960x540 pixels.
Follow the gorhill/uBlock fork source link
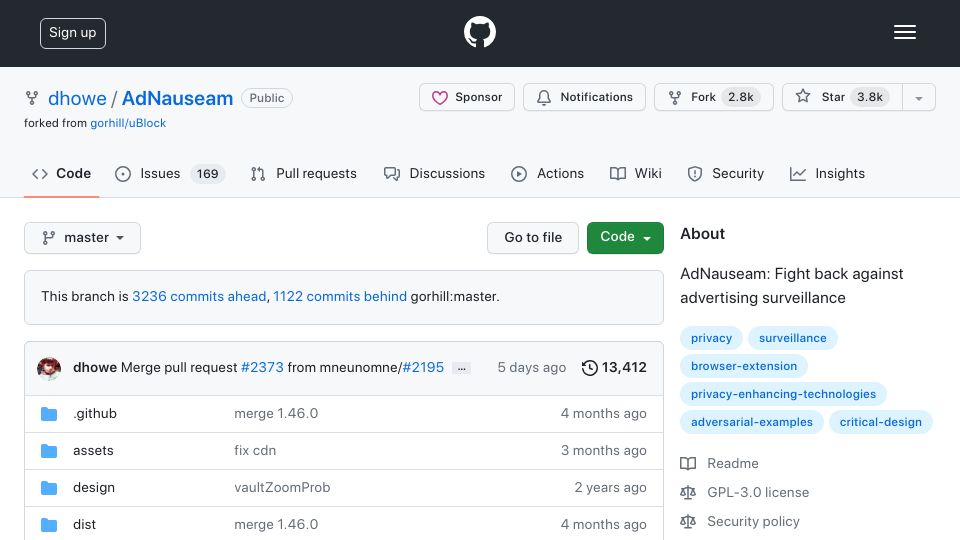tap(128, 123)
